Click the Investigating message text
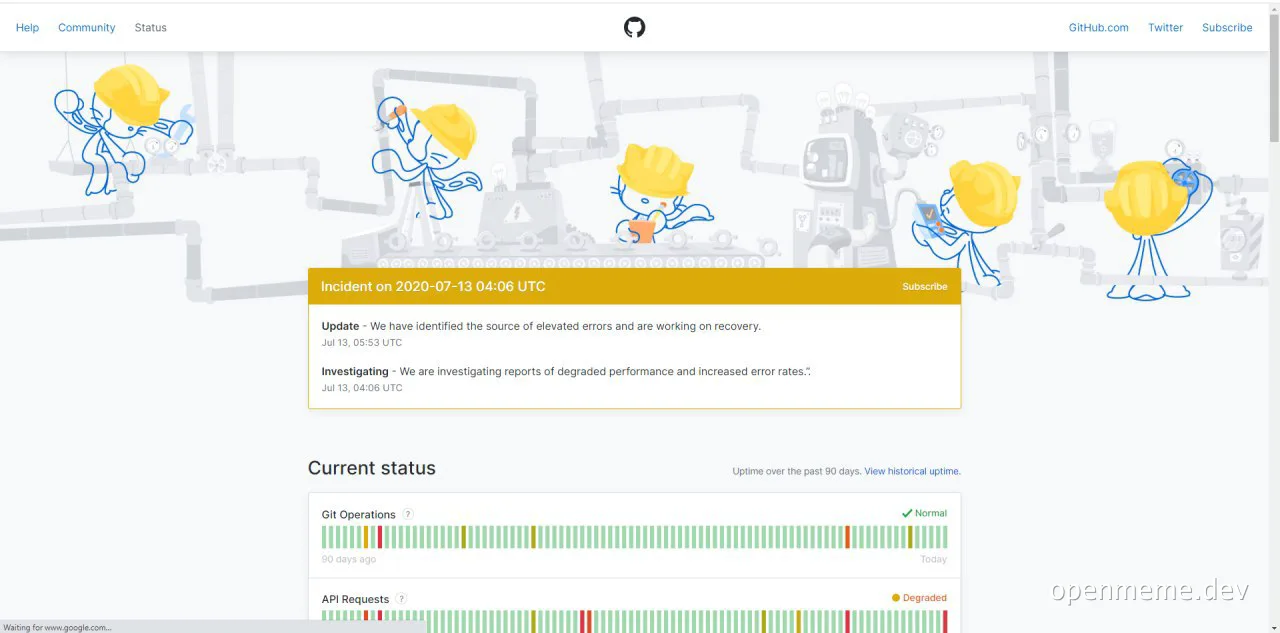1280x633 pixels. click(566, 371)
